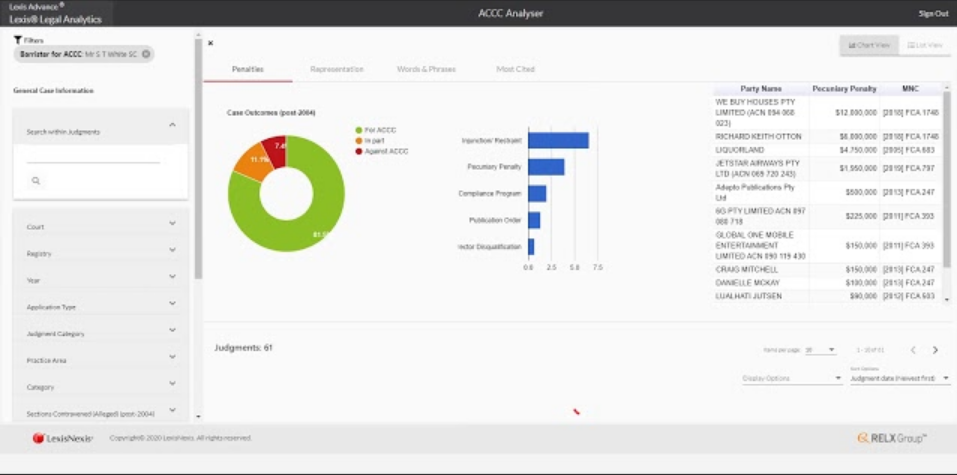The height and width of the screenshot is (475, 957).
Task: Select the Representation tab
Action: pos(337,69)
